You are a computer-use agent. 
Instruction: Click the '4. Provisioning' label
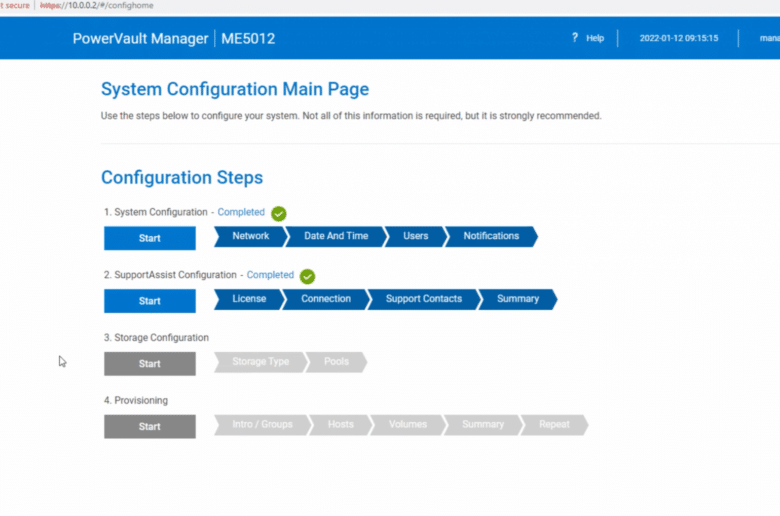(136, 400)
